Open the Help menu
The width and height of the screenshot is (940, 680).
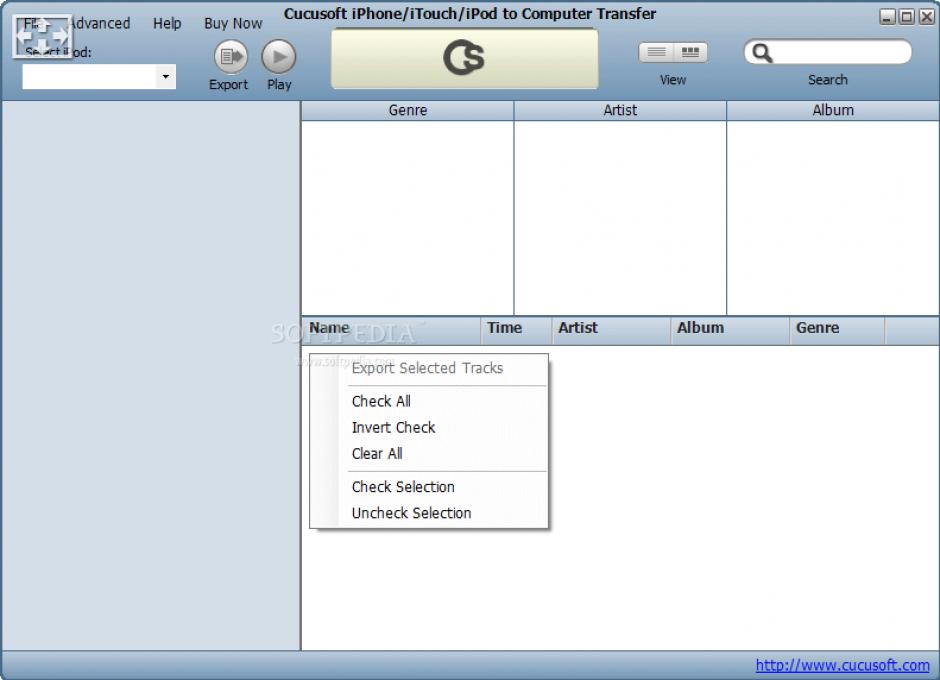coord(167,23)
